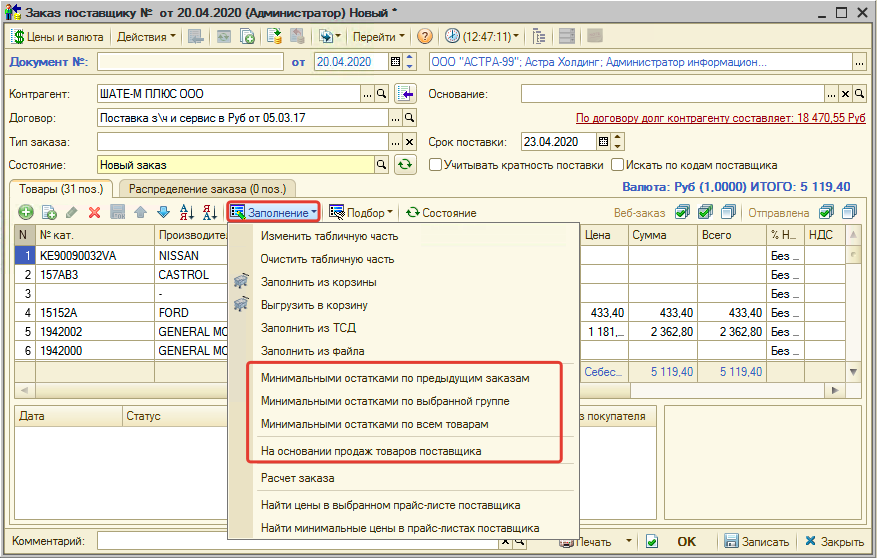The height and width of the screenshot is (558, 877).
Task: Open the Подбор dropdown
Action: 361,212
